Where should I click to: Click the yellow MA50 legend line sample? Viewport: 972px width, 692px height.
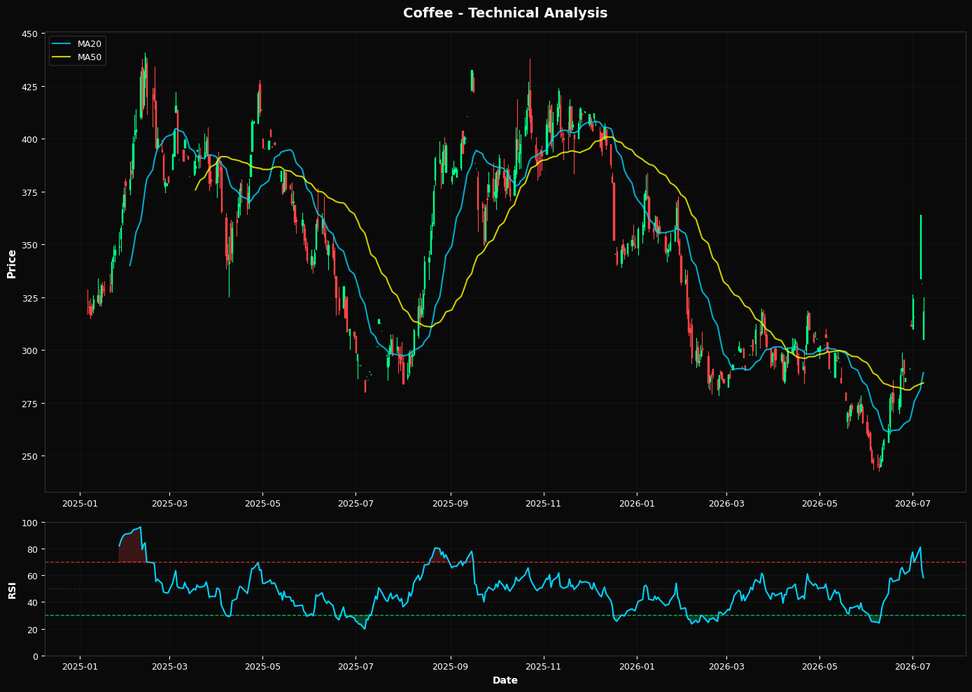coord(62,57)
